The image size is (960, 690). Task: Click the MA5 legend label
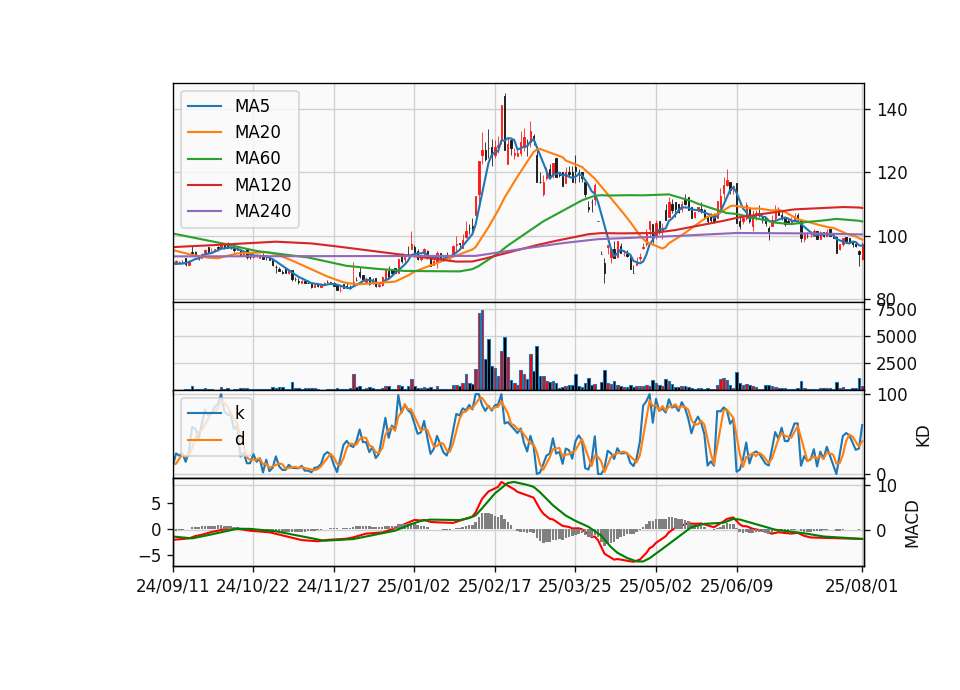pyautogui.click(x=252, y=106)
